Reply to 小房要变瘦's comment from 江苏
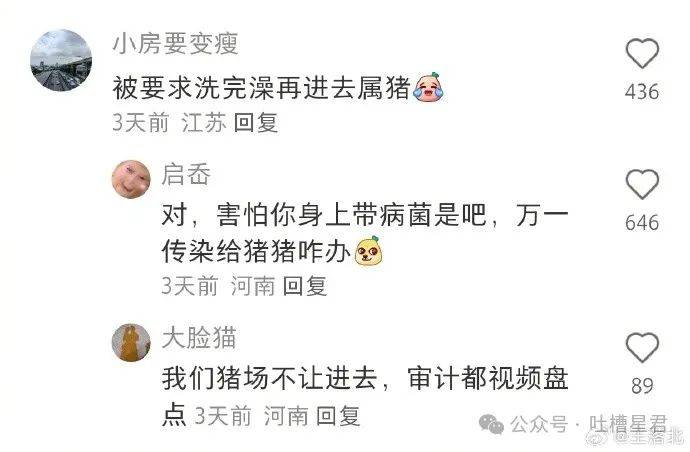The width and height of the screenshot is (690, 452). coord(256,123)
